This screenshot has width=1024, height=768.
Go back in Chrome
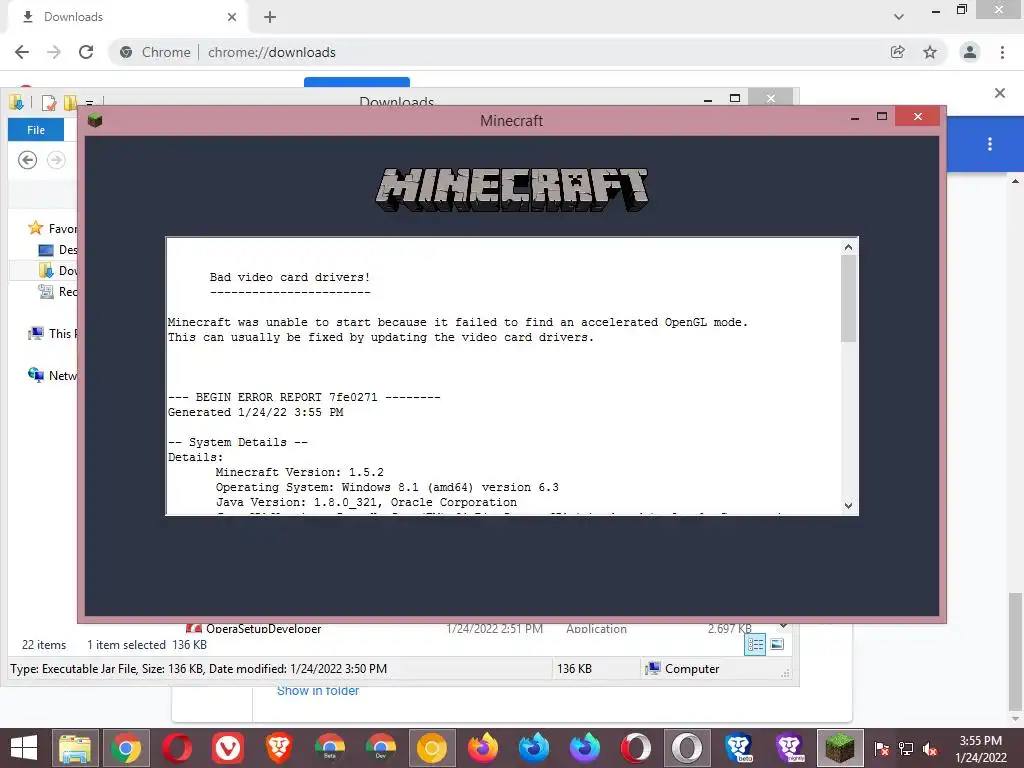pos(22,52)
